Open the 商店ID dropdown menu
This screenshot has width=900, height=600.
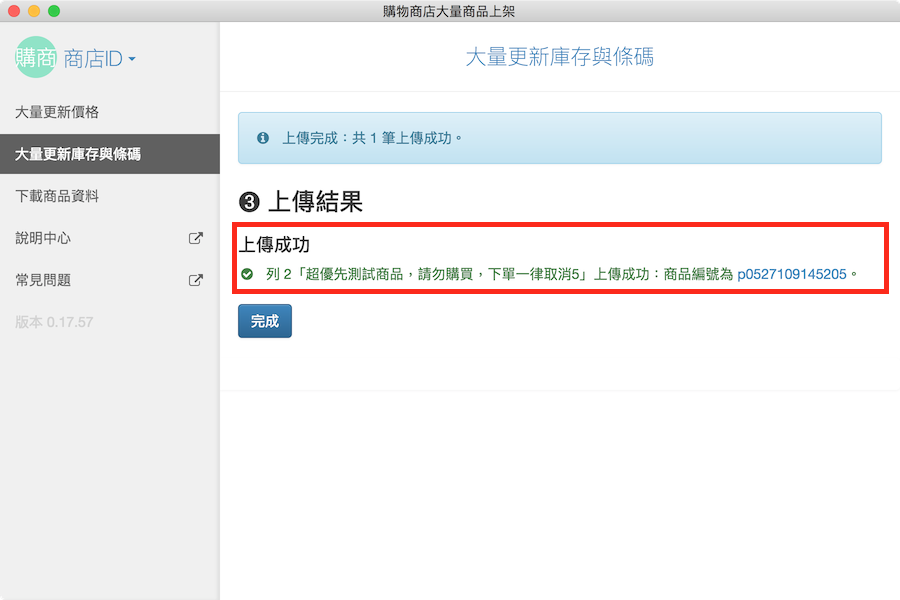pos(98,59)
